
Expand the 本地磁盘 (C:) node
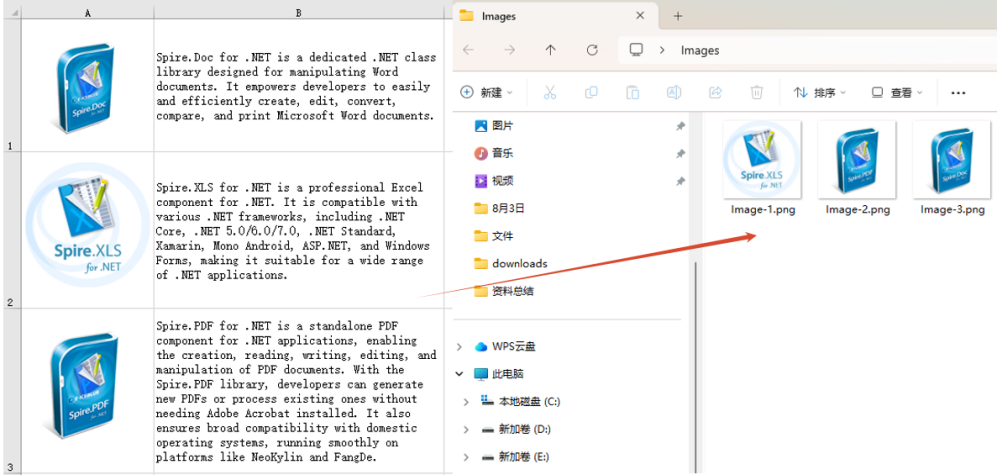pyautogui.click(x=467, y=402)
